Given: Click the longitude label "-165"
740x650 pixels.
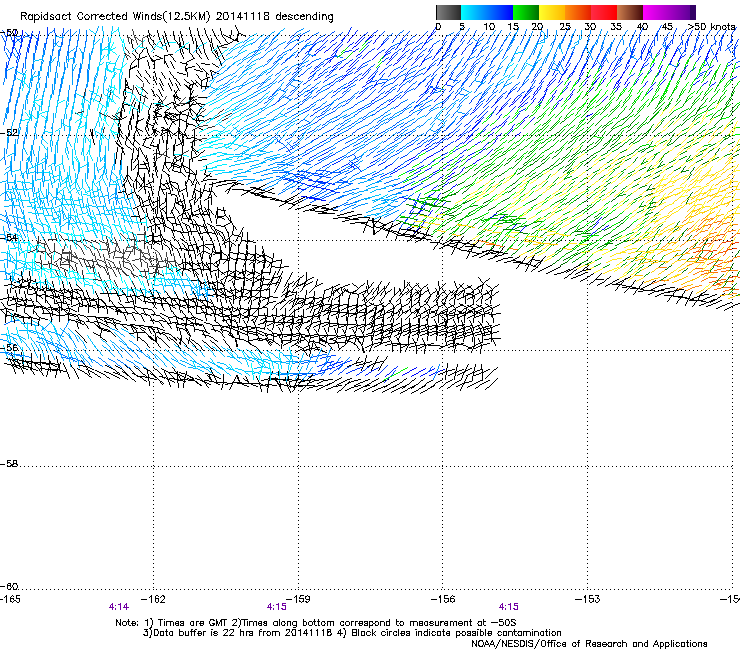Looking at the screenshot, I should 10,599.
